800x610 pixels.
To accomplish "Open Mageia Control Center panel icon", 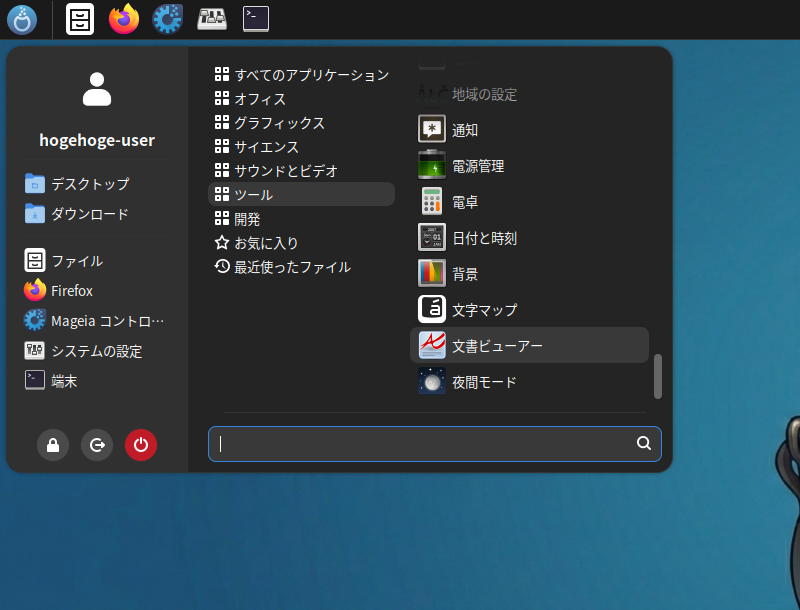I will tap(167, 19).
